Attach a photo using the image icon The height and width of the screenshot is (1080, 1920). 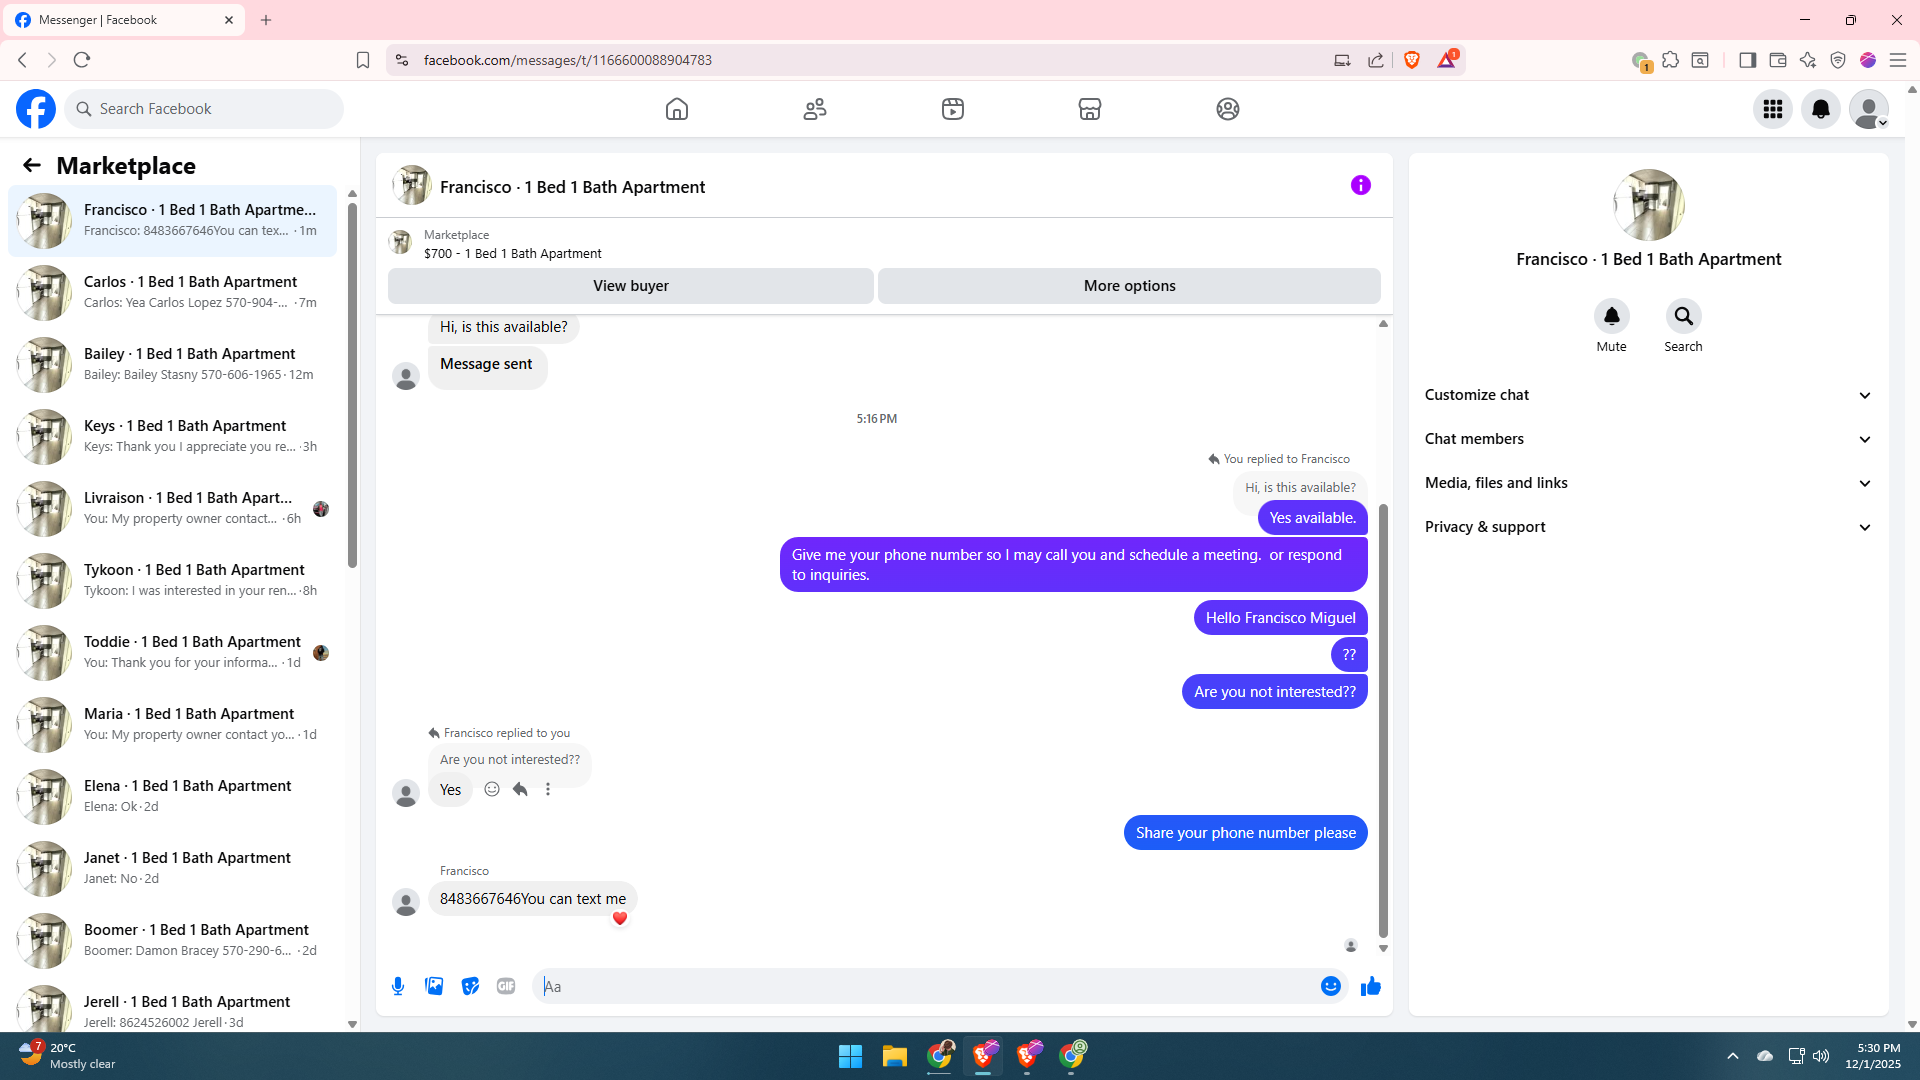coord(434,986)
